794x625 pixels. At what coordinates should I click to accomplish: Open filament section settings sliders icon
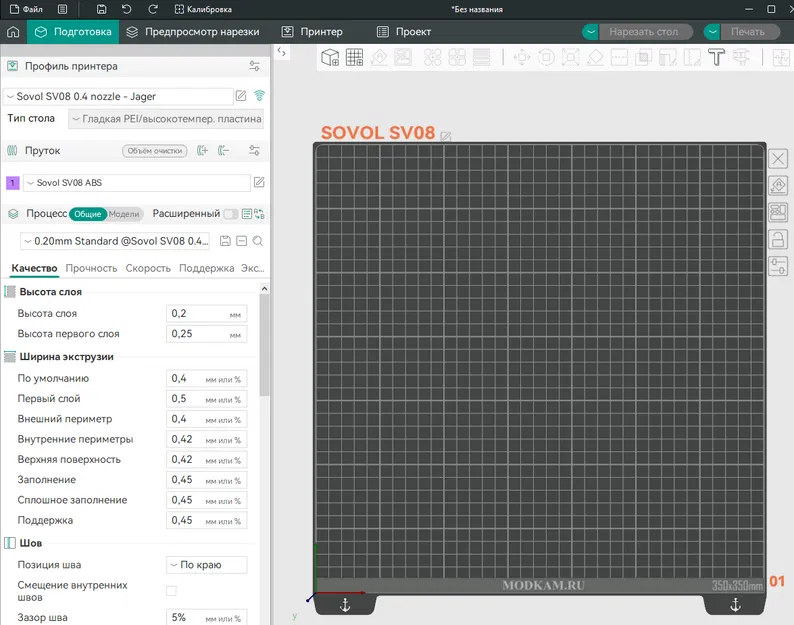[x=254, y=150]
